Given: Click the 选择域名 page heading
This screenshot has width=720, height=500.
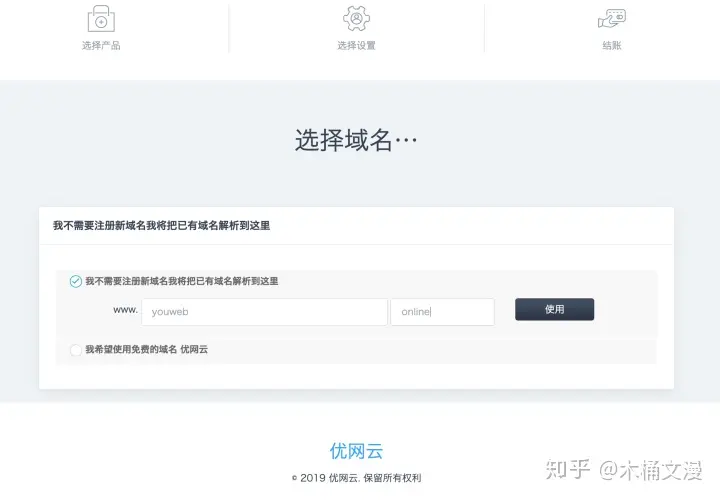Looking at the screenshot, I should click(356, 140).
